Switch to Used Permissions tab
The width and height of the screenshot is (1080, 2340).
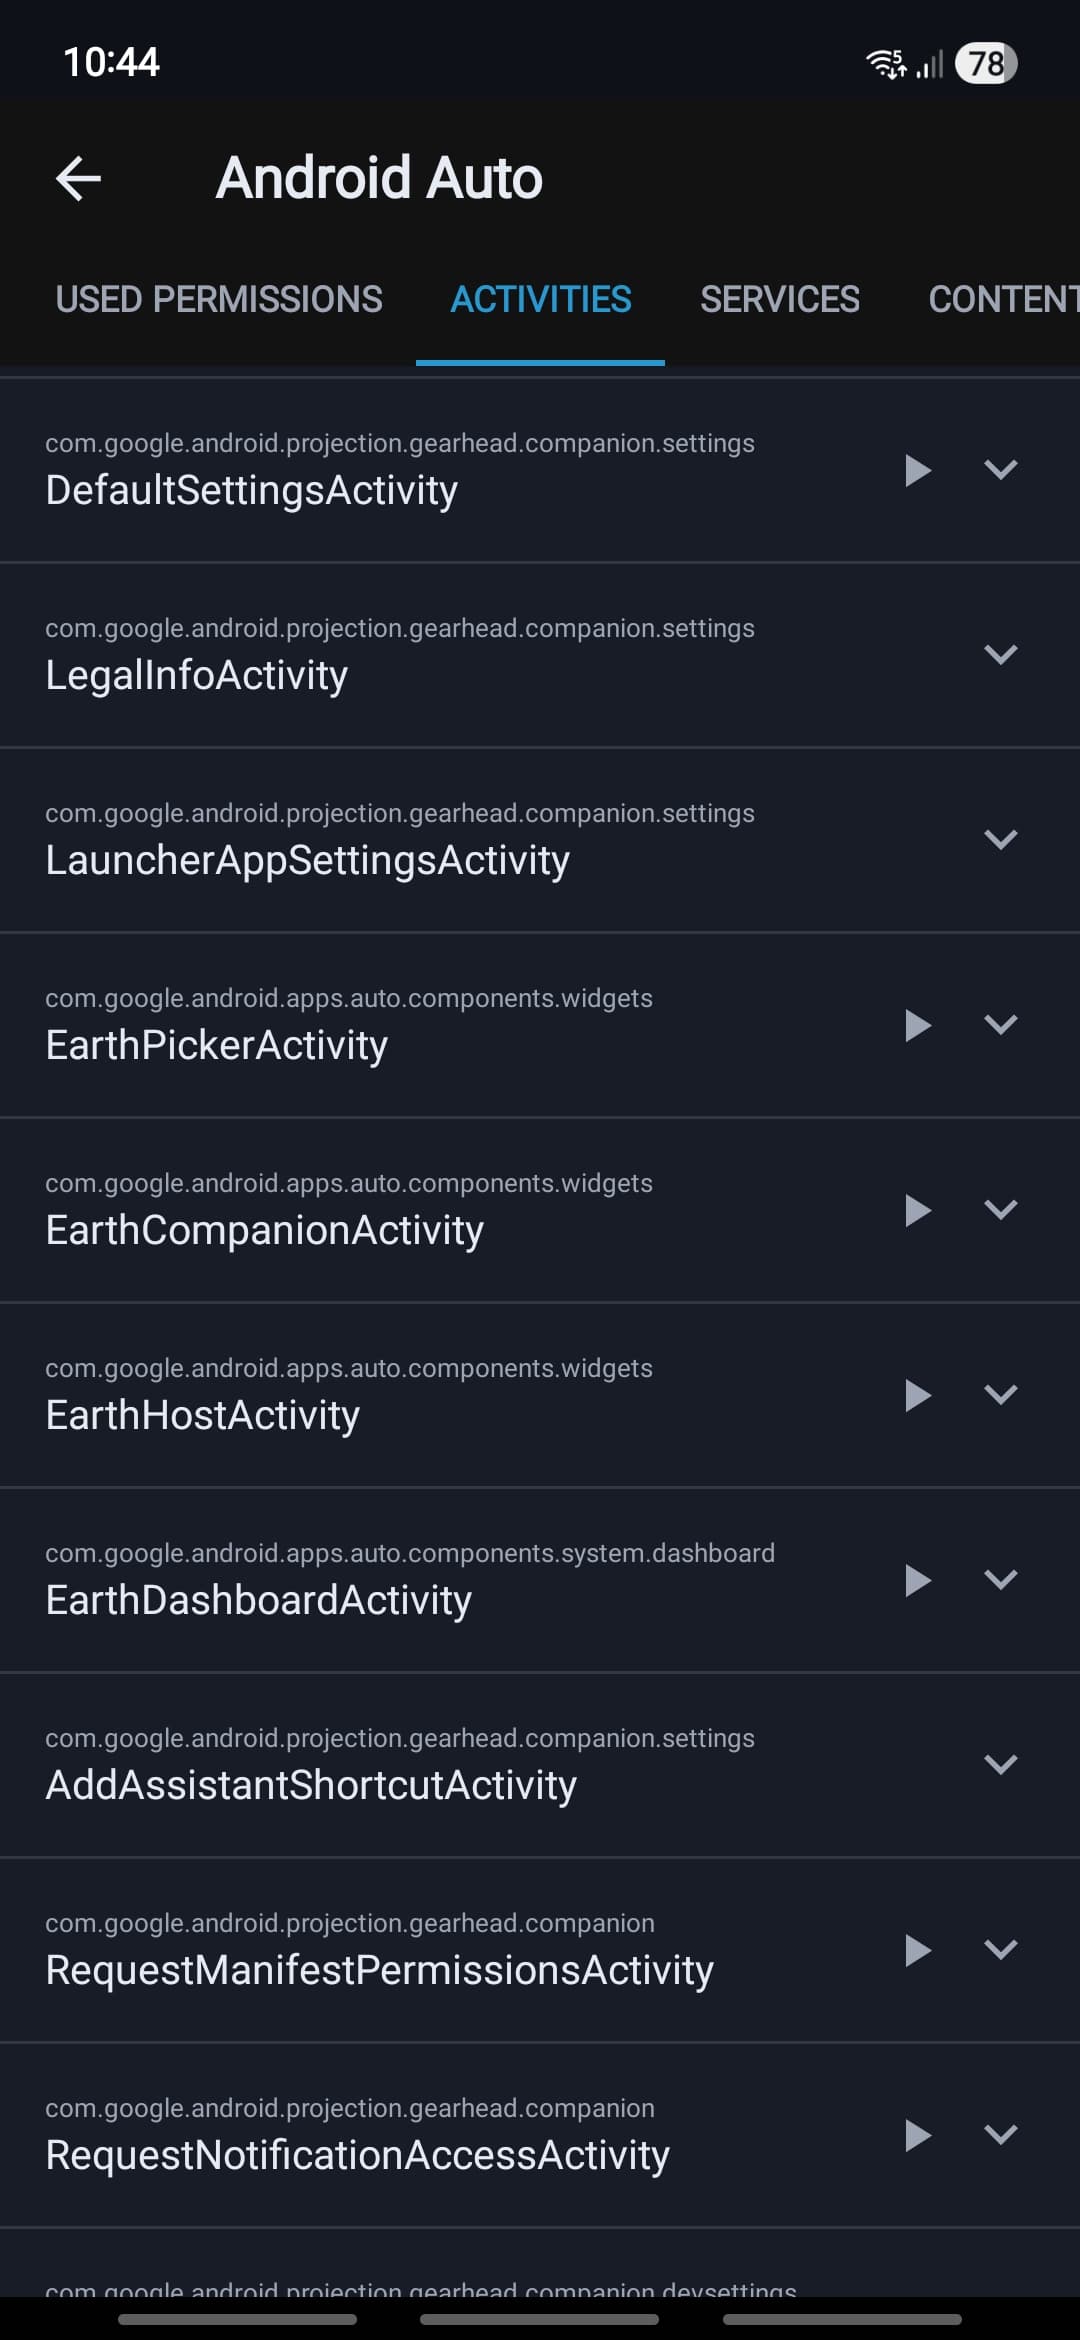pyautogui.click(x=219, y=300)
